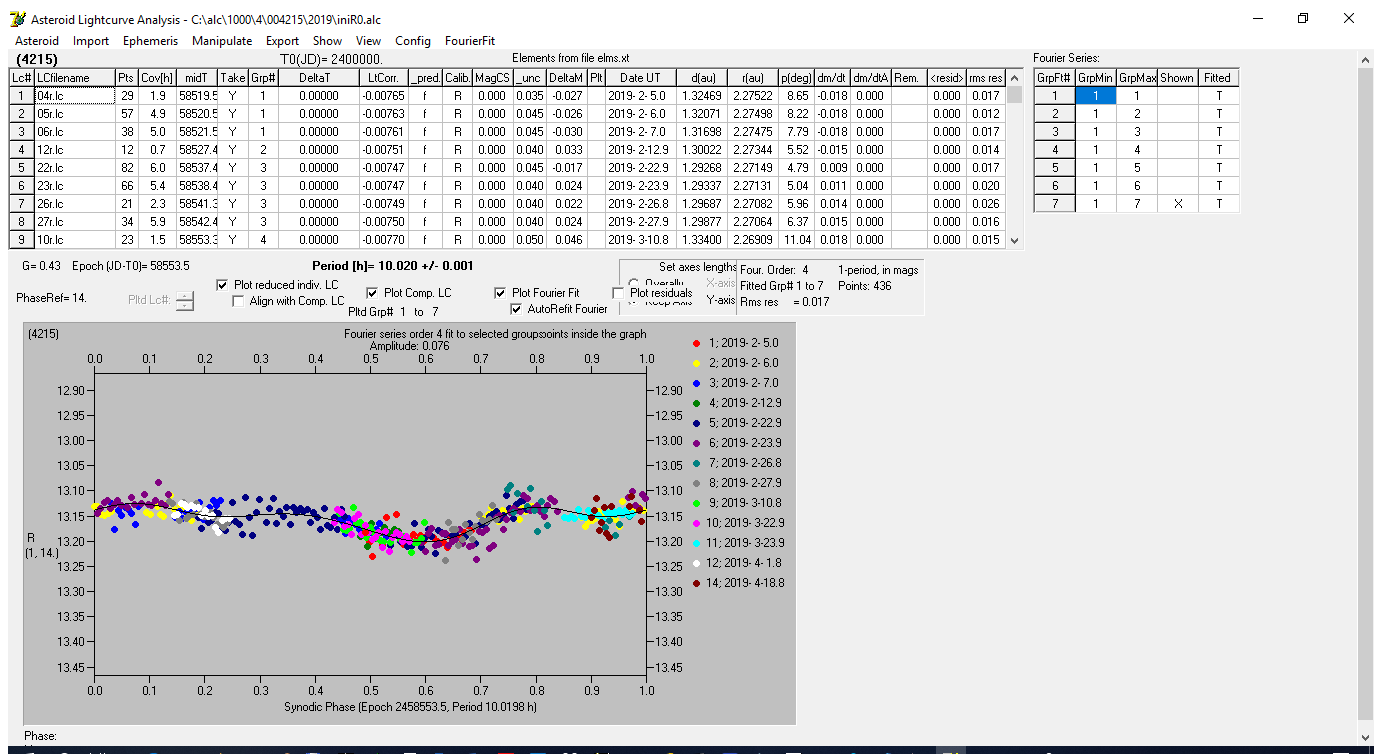The height and width of the screenshot is (754, 1382).
Task: Select the Overall axes length radio button
Action: [x=633, y=283]
